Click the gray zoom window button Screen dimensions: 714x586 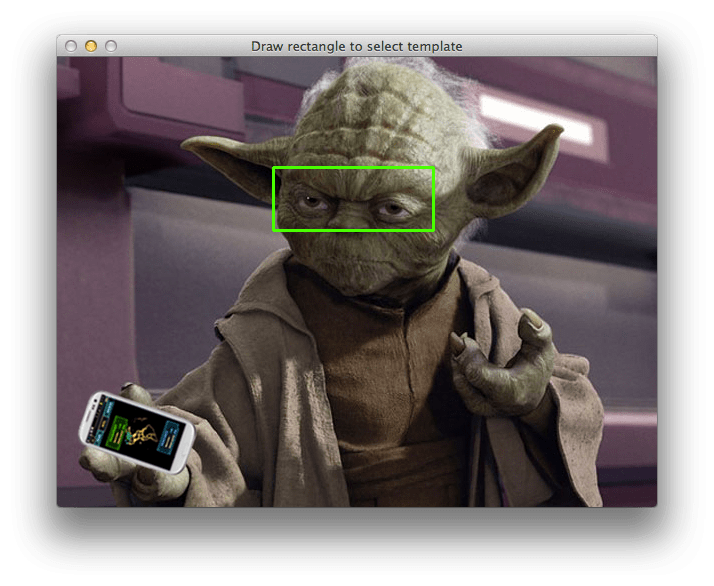pyautogui.click(x=111, y=46)
